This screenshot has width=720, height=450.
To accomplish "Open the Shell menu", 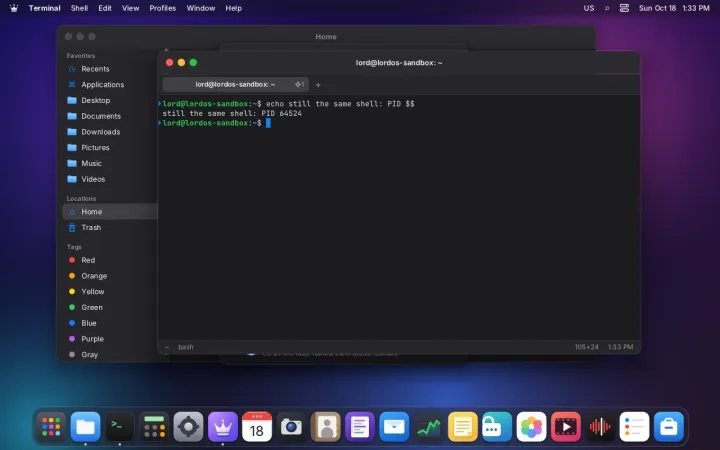I will [79, 8].
